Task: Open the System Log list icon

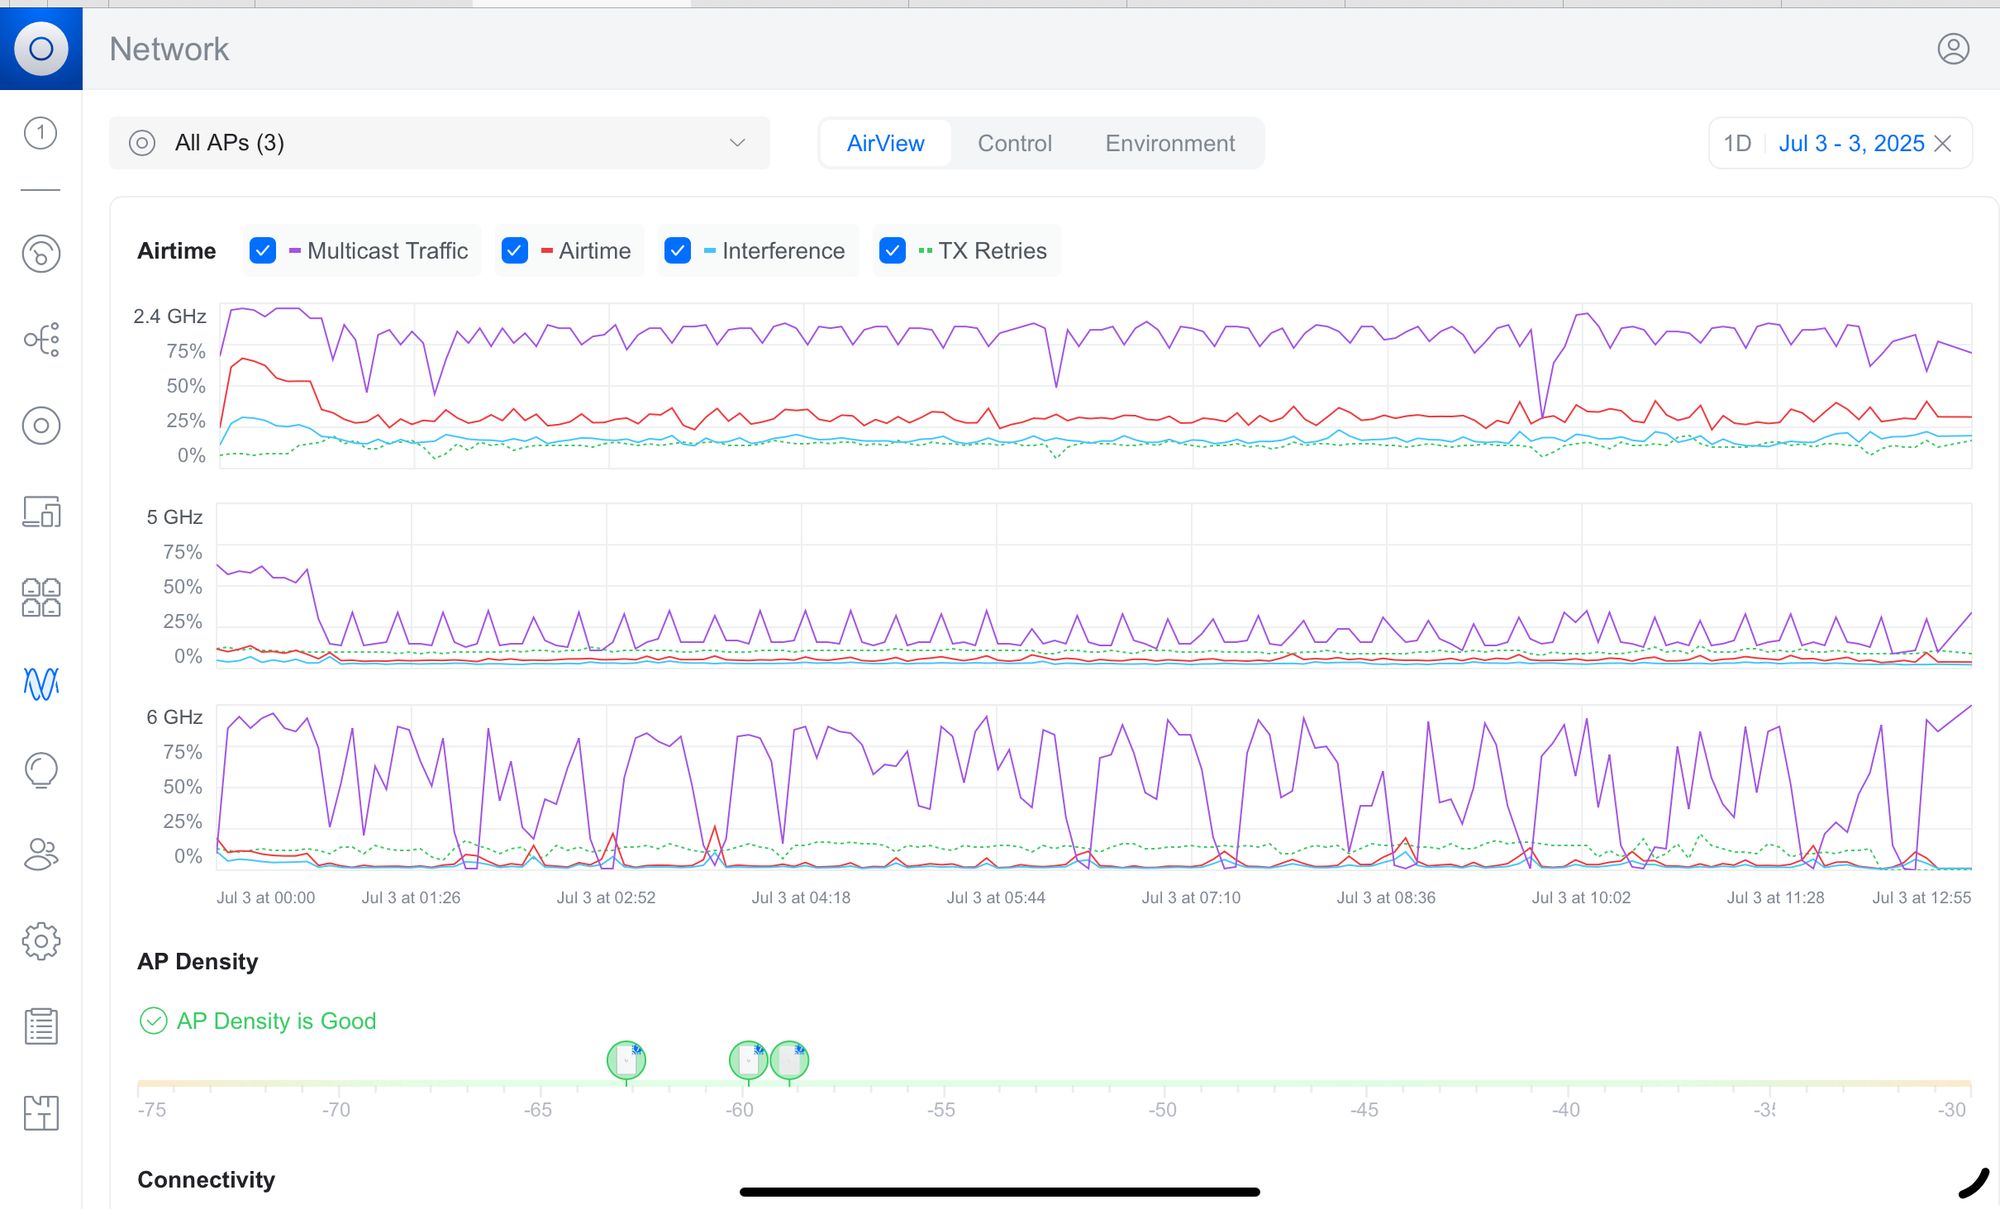Action: (x=41, y=1027)
